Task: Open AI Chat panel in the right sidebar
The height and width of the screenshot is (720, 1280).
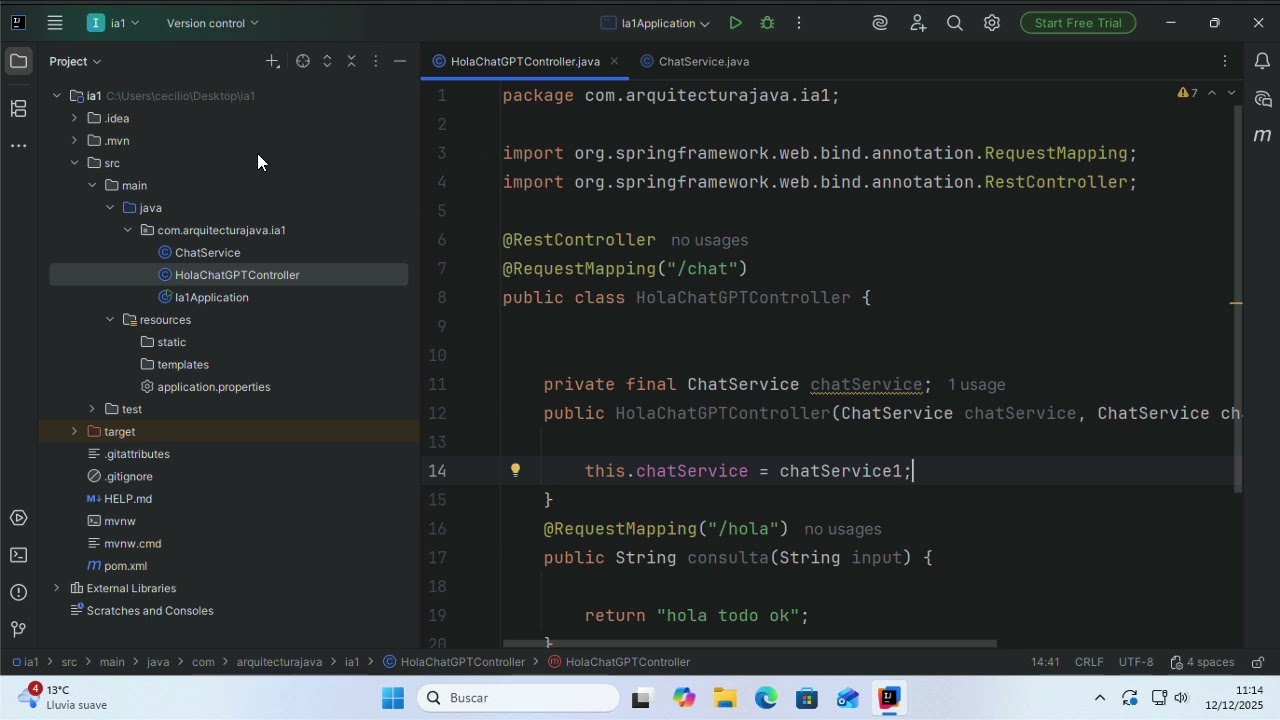Action: [1262, 99]
